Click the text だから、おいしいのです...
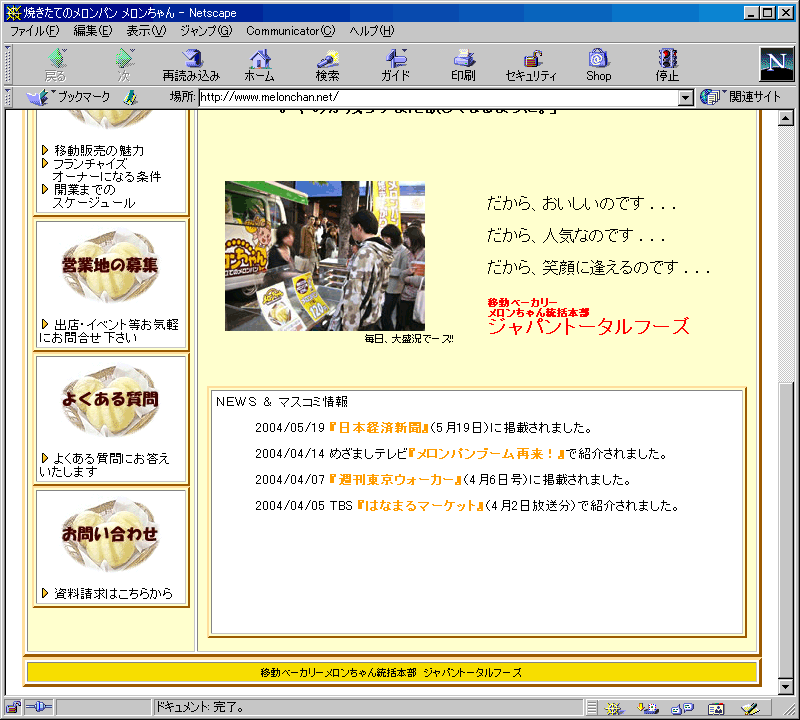The width and height of the screenshot is (800, 720). (x=581, y=204)
